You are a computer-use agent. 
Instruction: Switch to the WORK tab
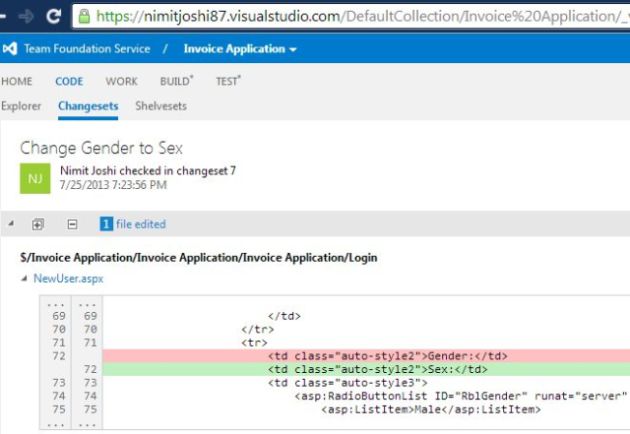pyautogui.click(x=121, y=81)
